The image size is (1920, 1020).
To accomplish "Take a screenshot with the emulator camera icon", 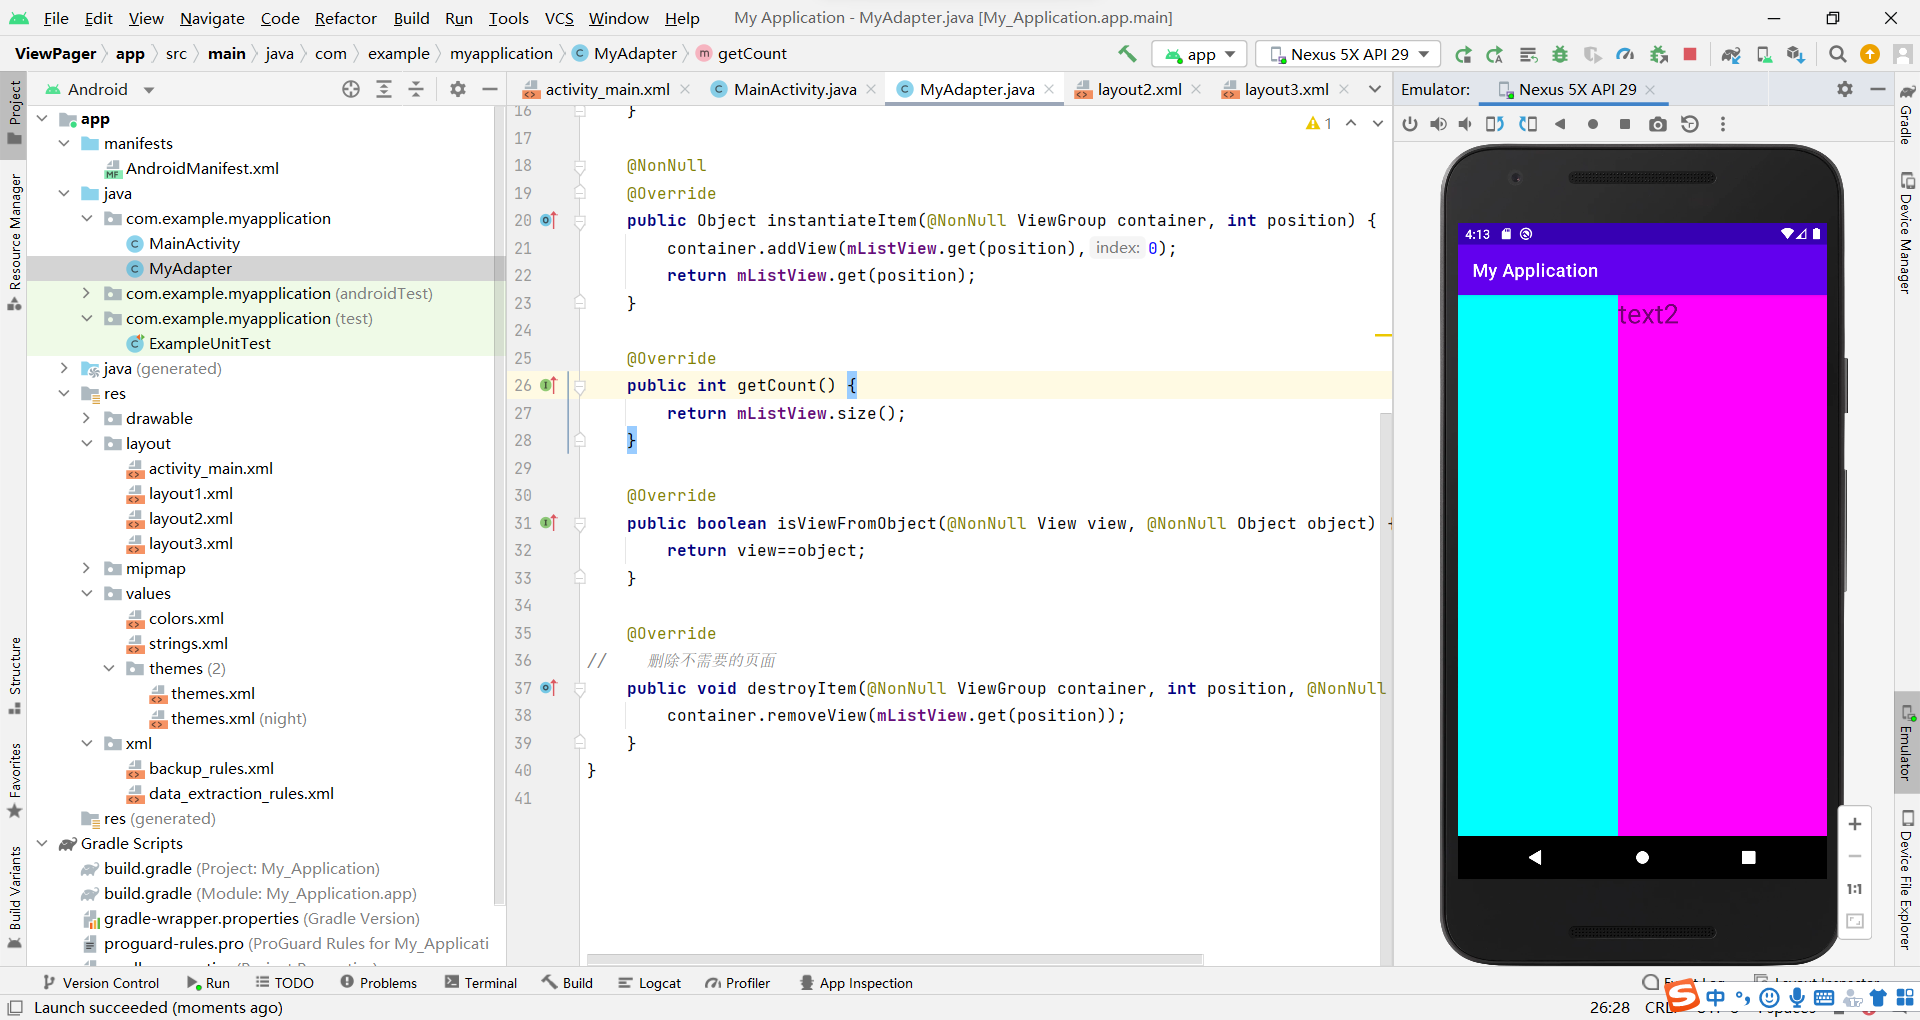I will pyautogui.click(x=1657, y=124).
